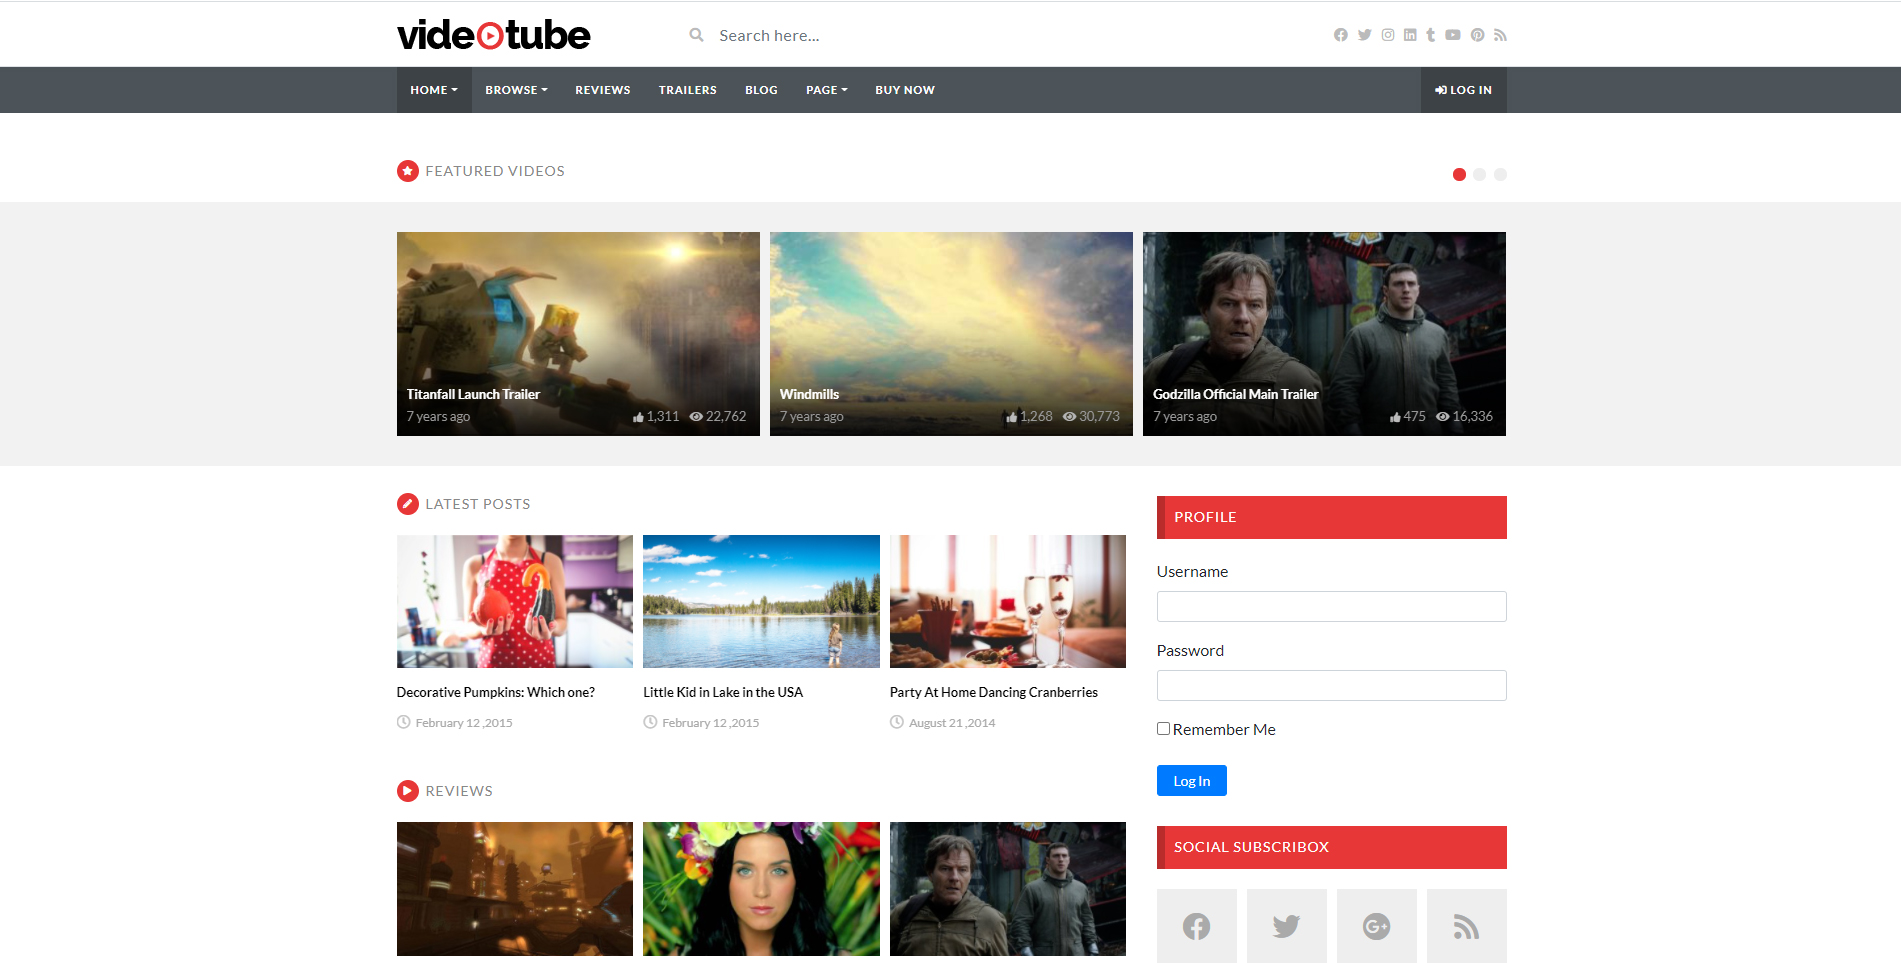
Task: Expand the BROWSE dropdown menu
Action: point(516,90)
